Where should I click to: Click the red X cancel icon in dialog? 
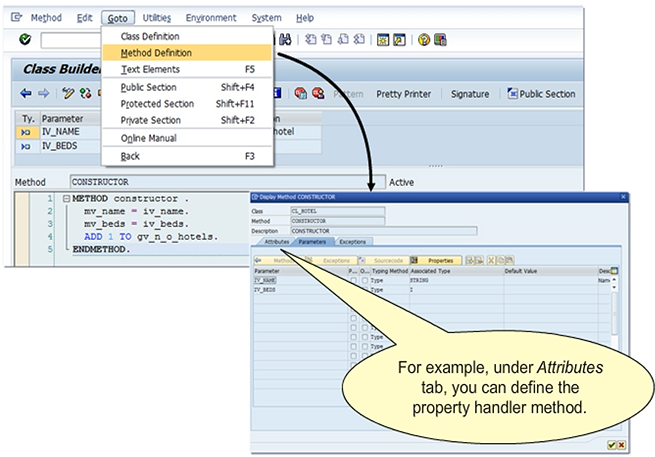click(x=621, y=444)
